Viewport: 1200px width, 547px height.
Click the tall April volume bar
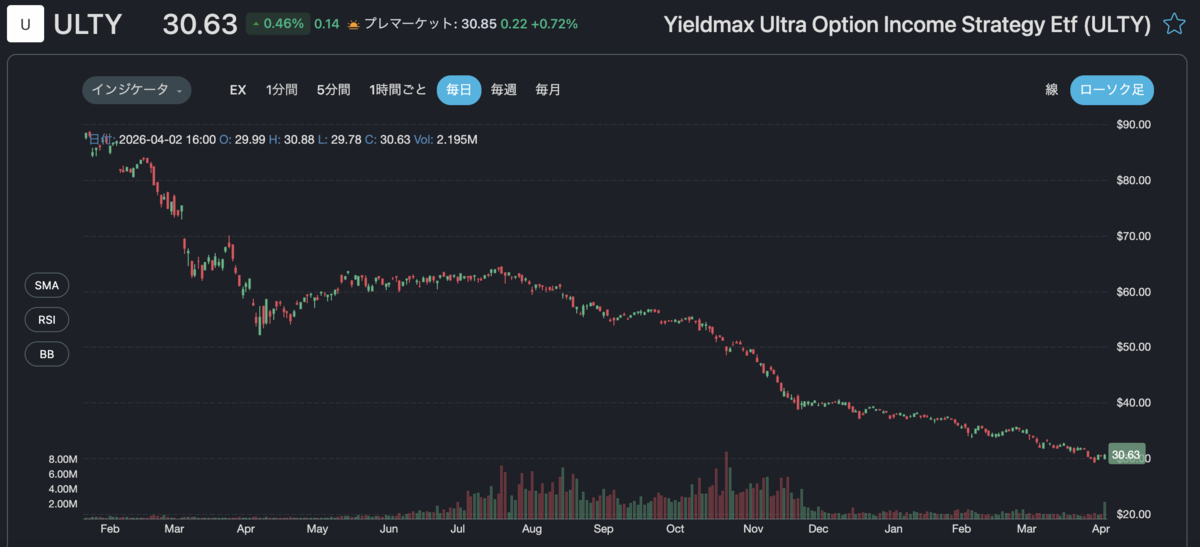(x=1104, y=510)
